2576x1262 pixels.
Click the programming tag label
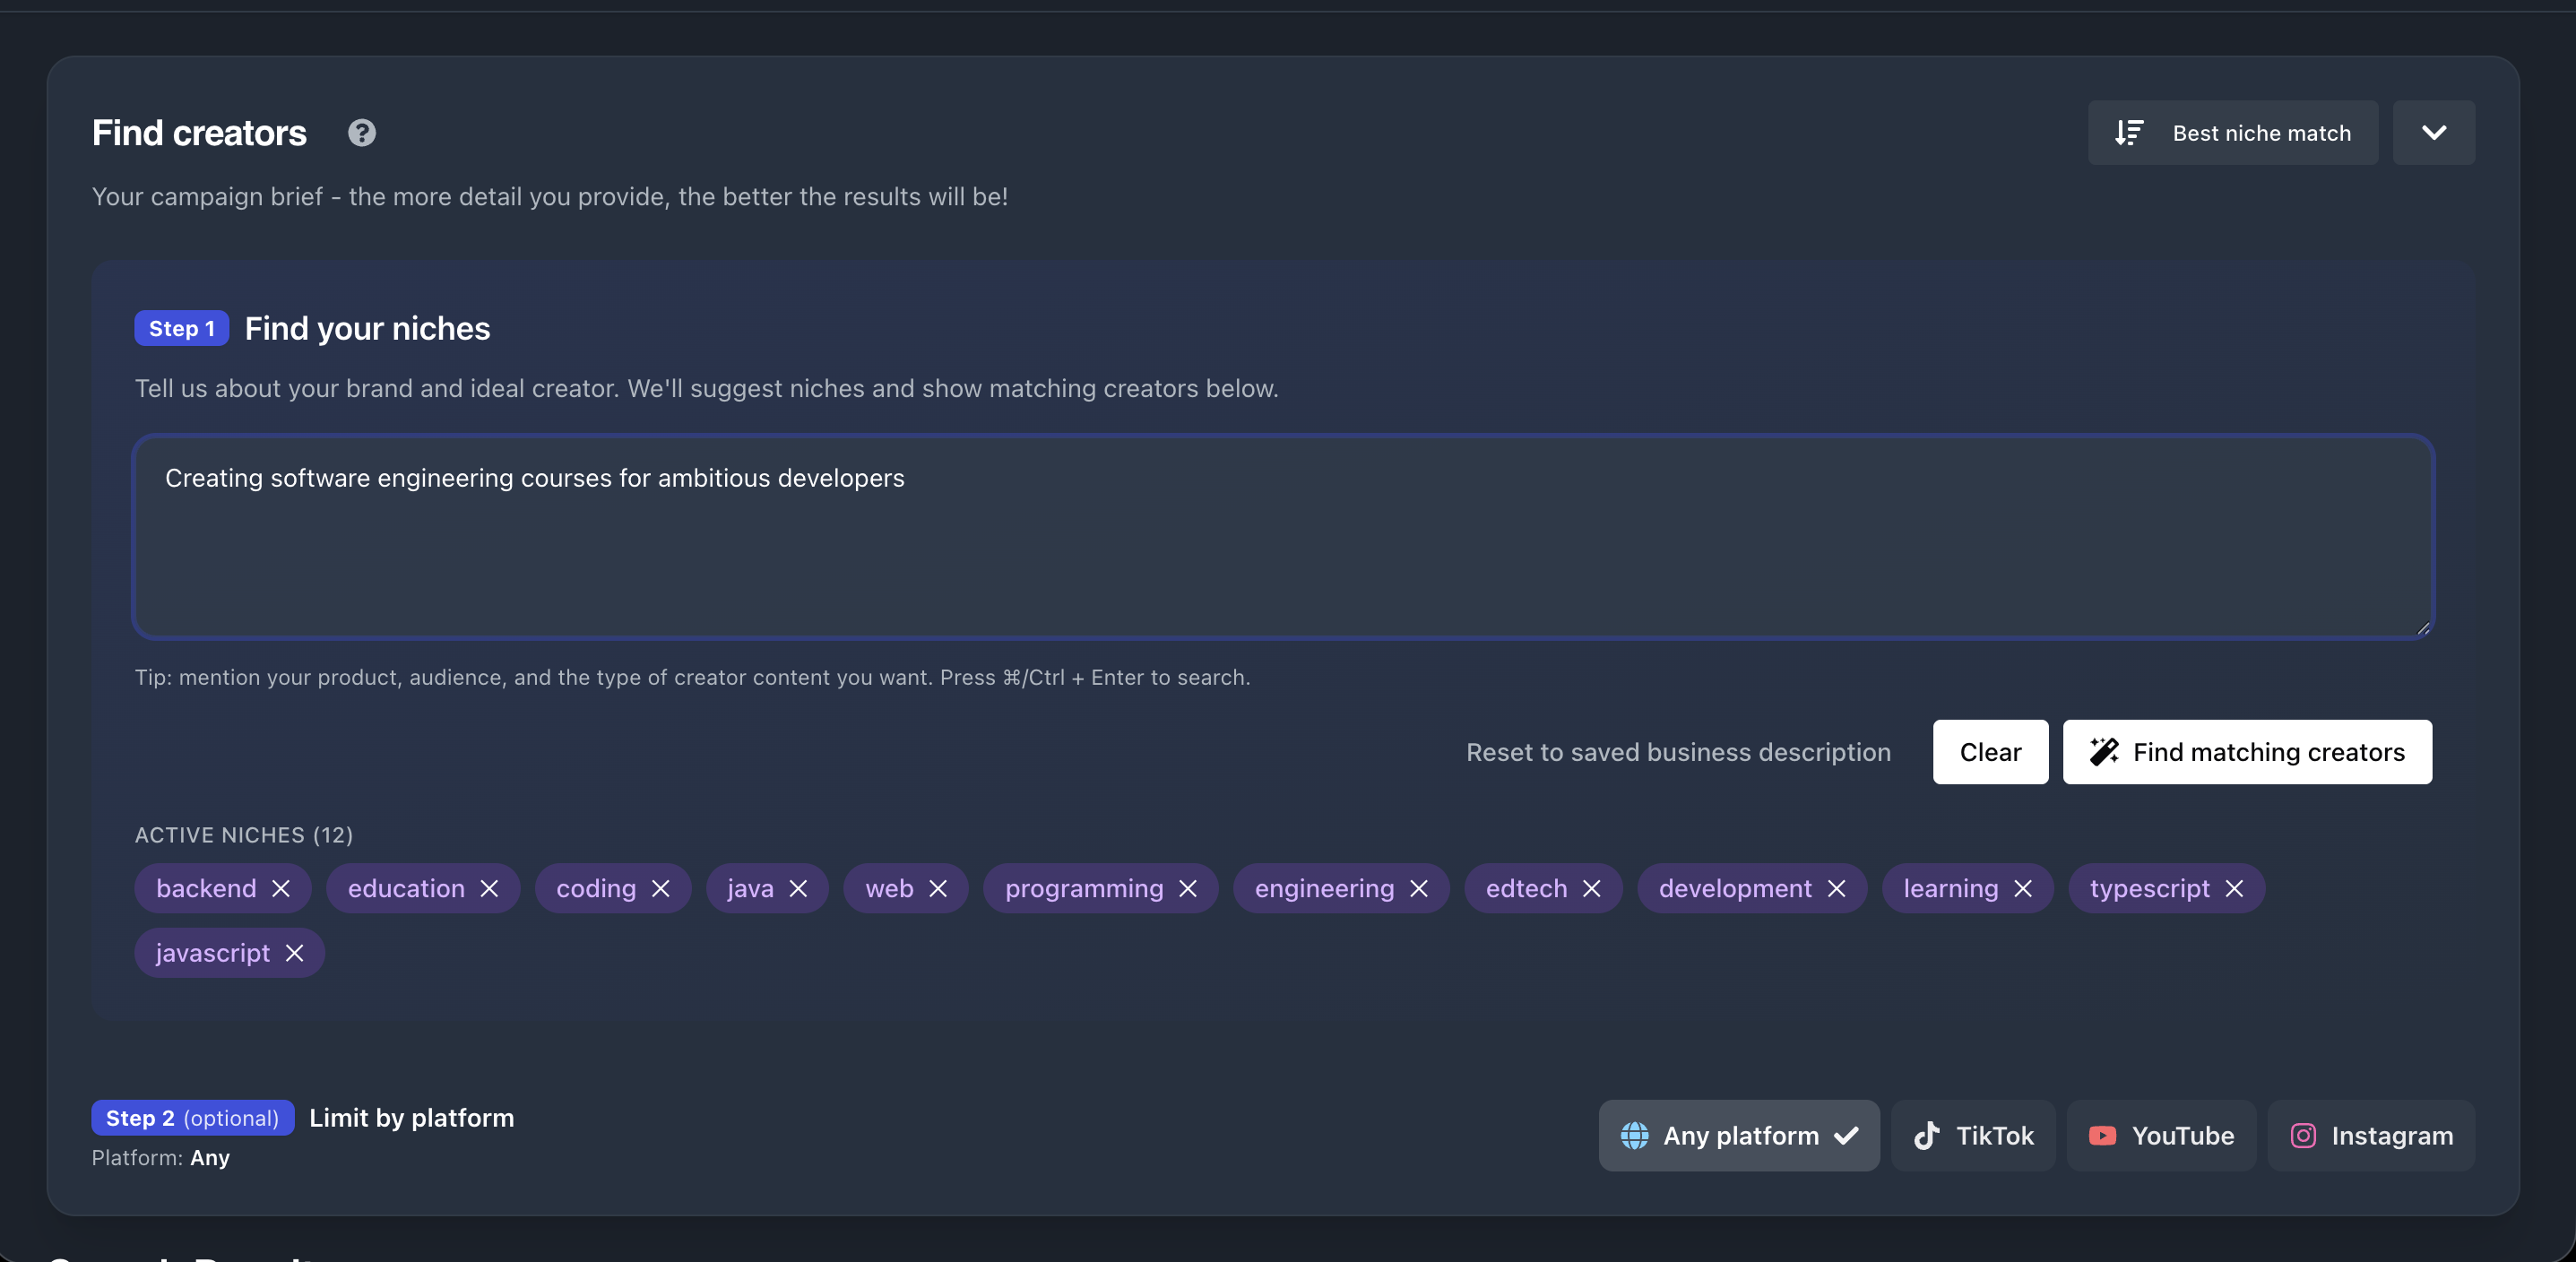point(1084,888)
